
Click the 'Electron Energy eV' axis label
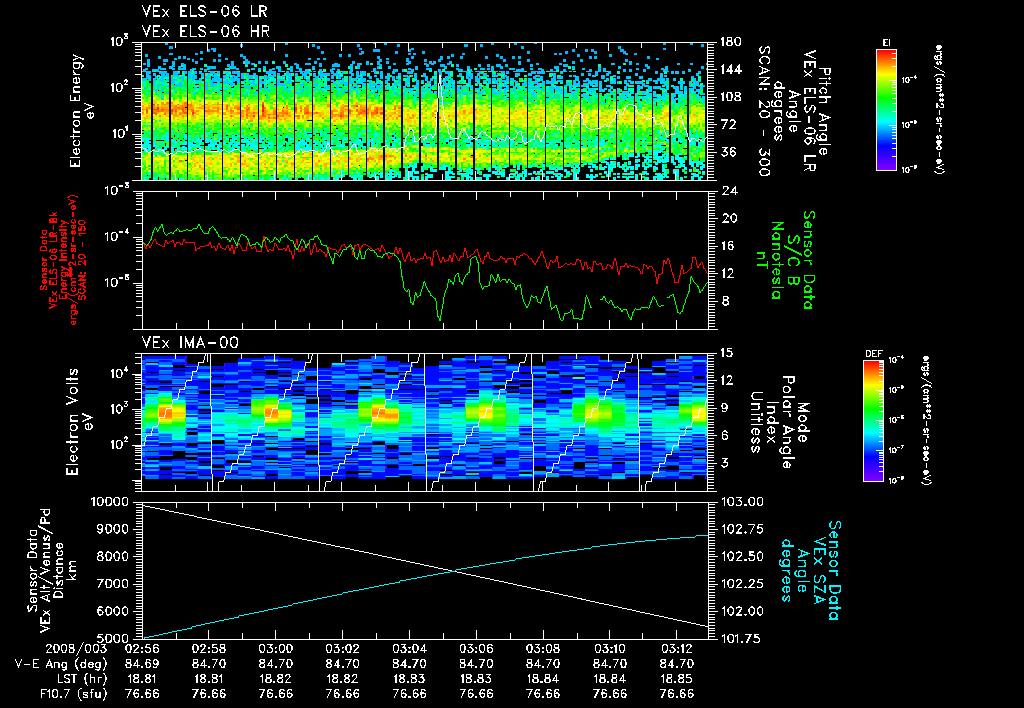pos(82,111)
